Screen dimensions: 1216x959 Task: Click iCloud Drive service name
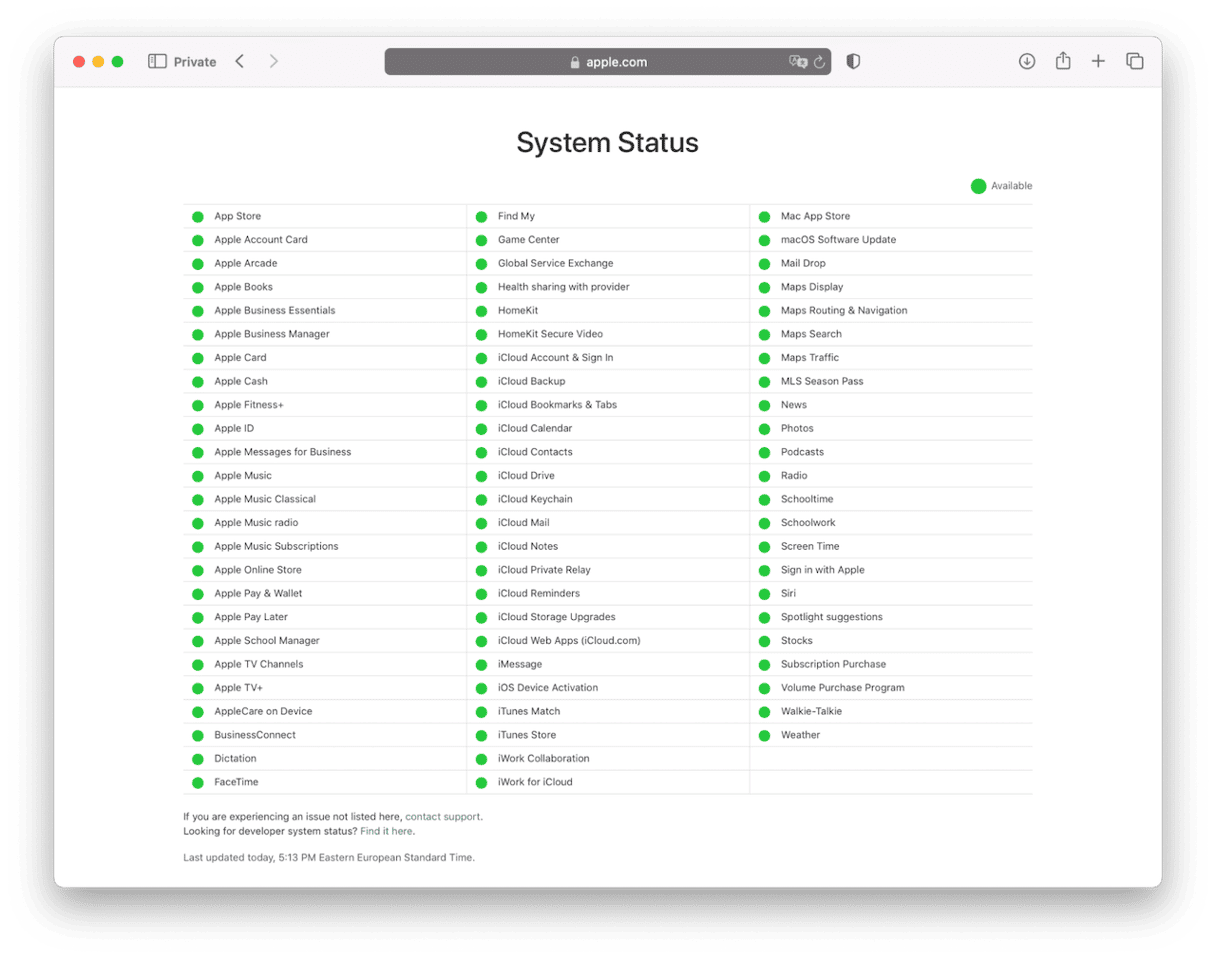tap(526, 475)
